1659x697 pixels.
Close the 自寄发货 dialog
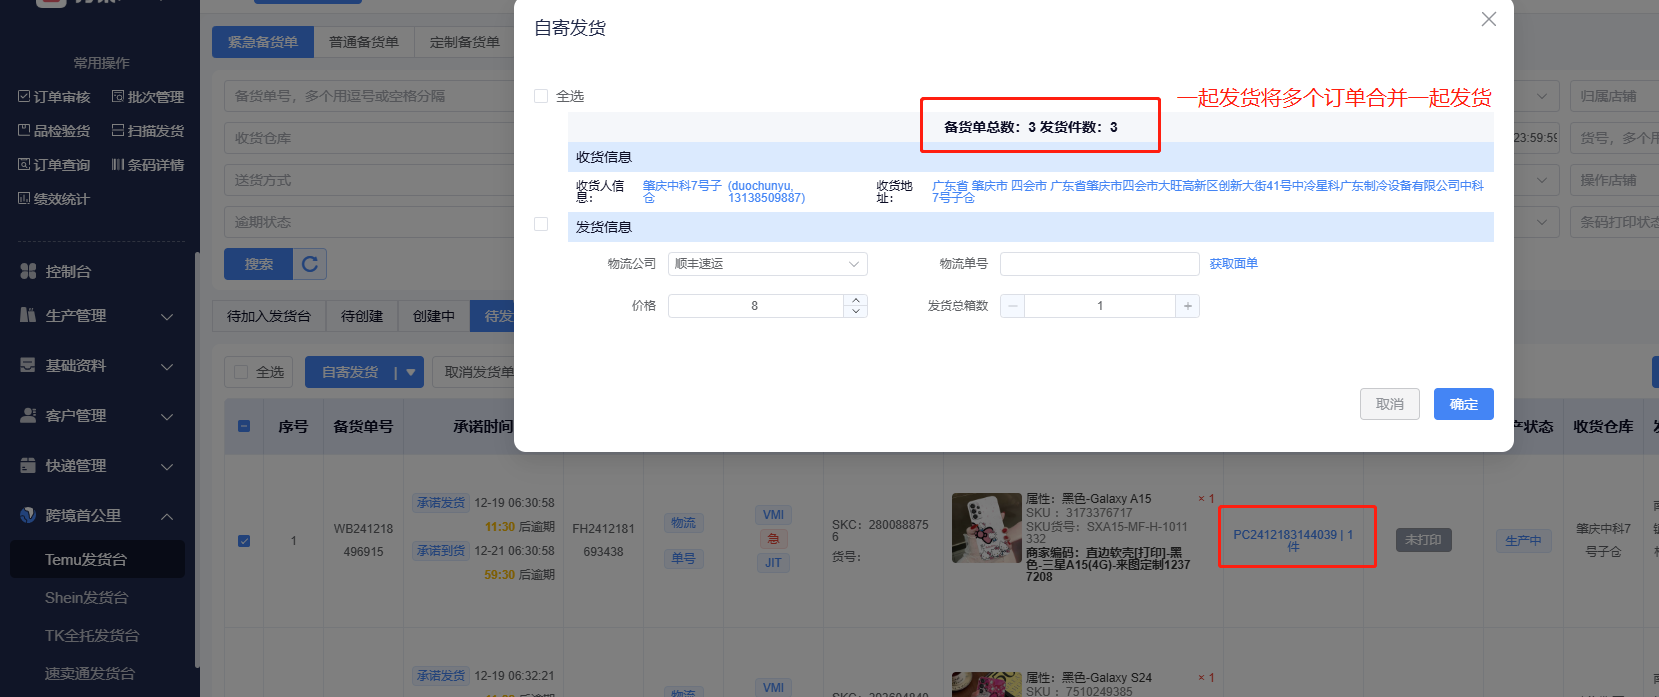tap(1488, 19)
